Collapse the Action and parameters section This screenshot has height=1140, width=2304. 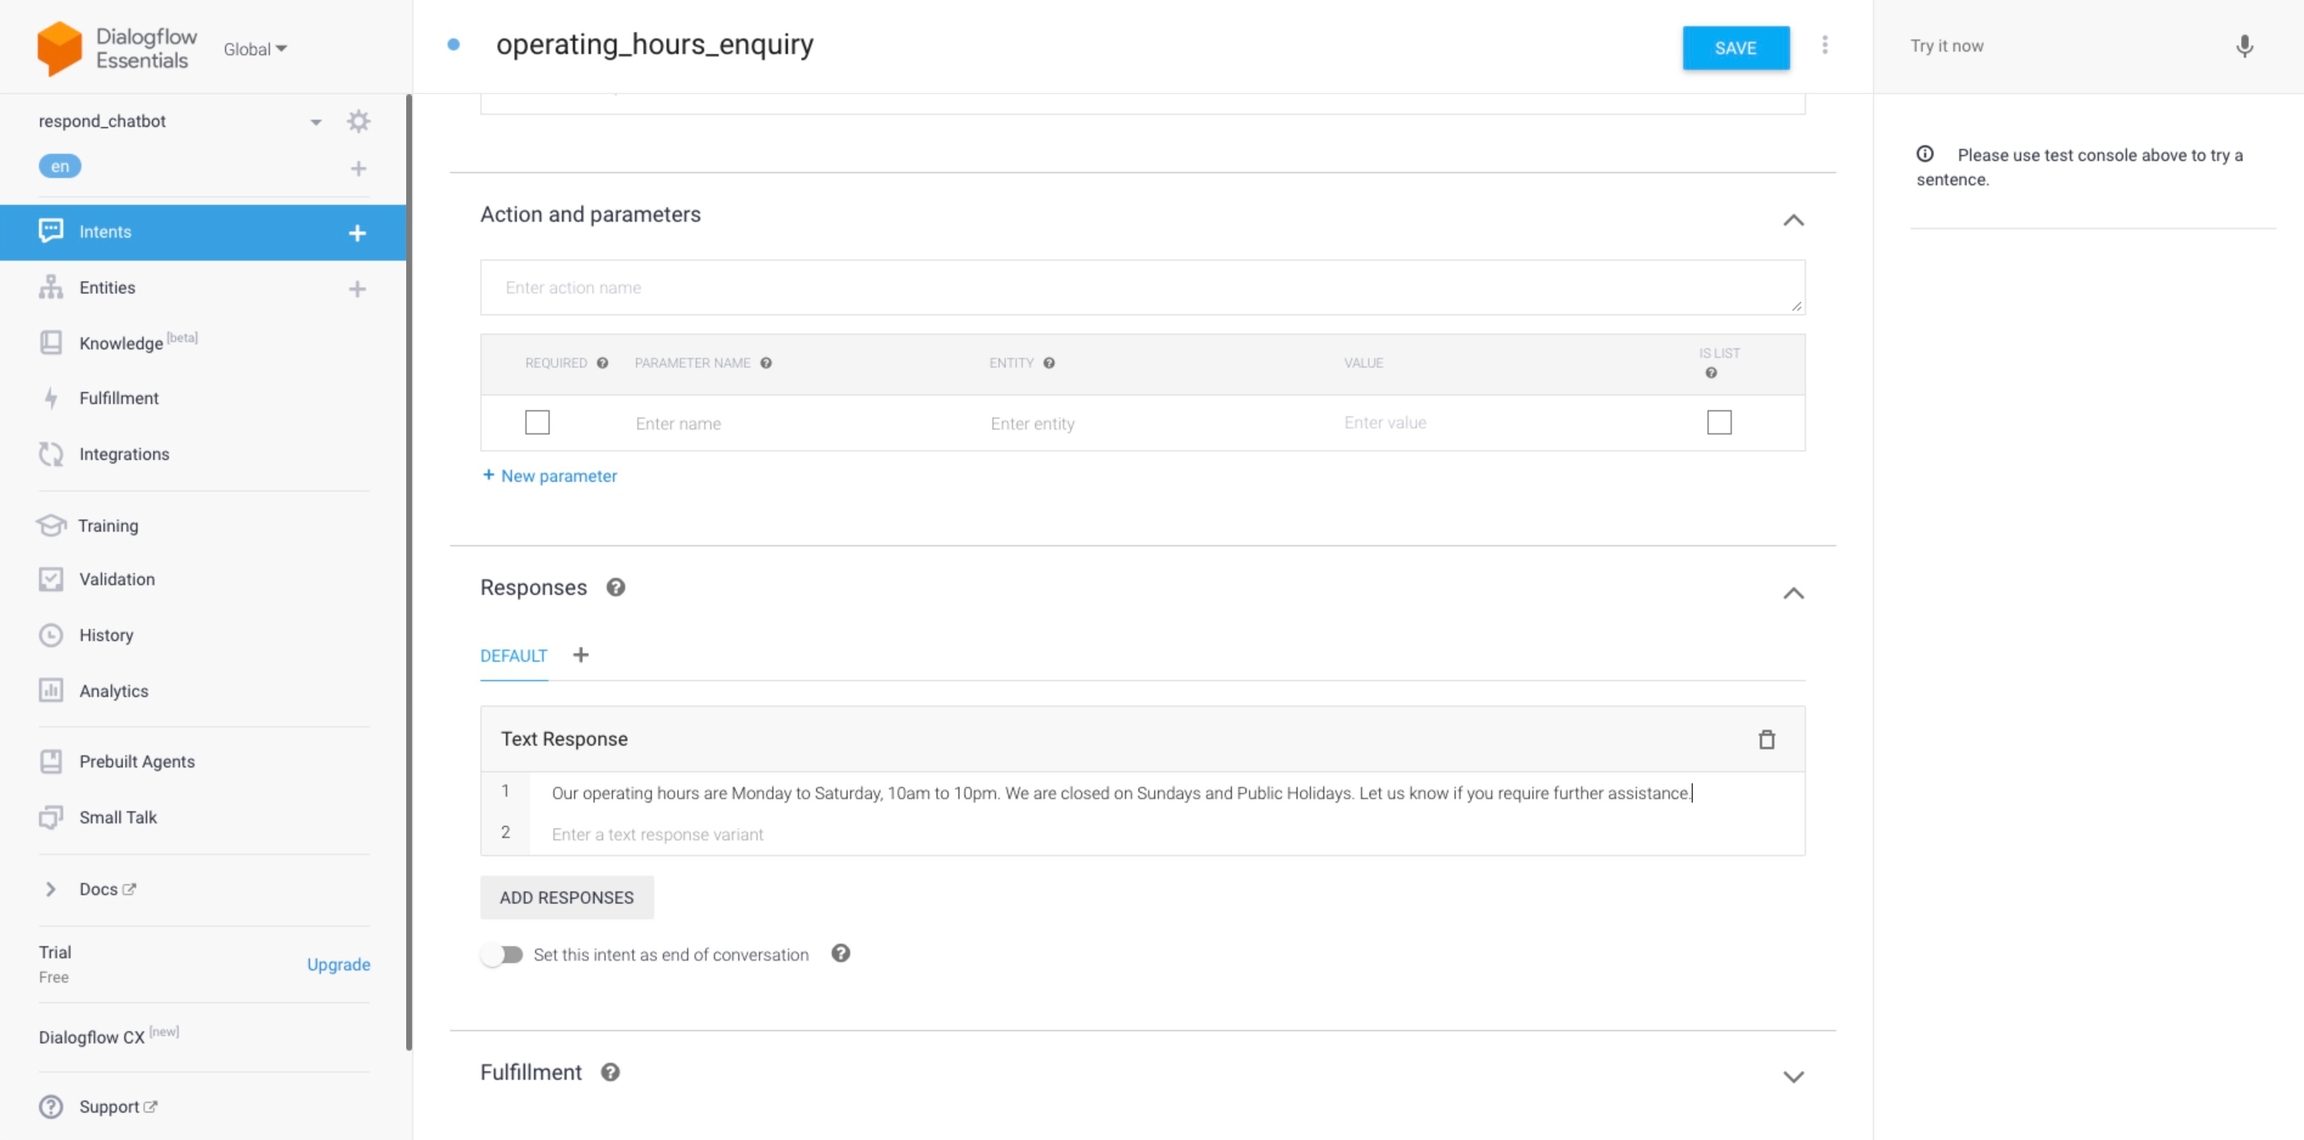1793,220
